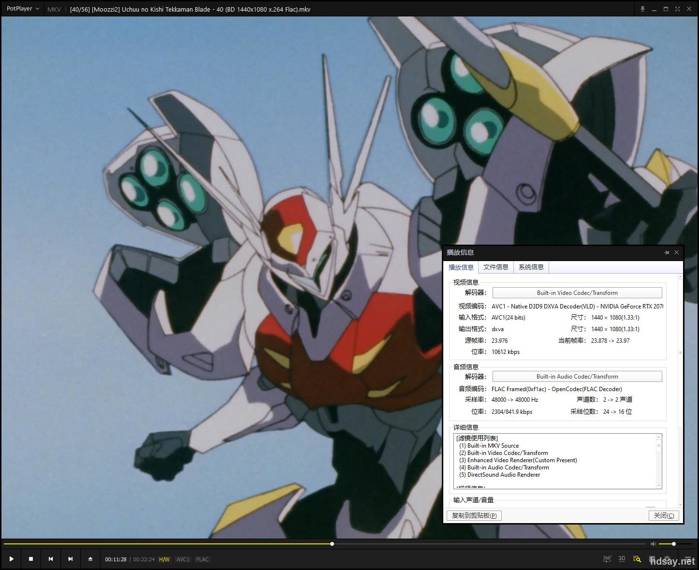
Task: Click the 360 video icon in bottom bar
Action: coord(607,559)
